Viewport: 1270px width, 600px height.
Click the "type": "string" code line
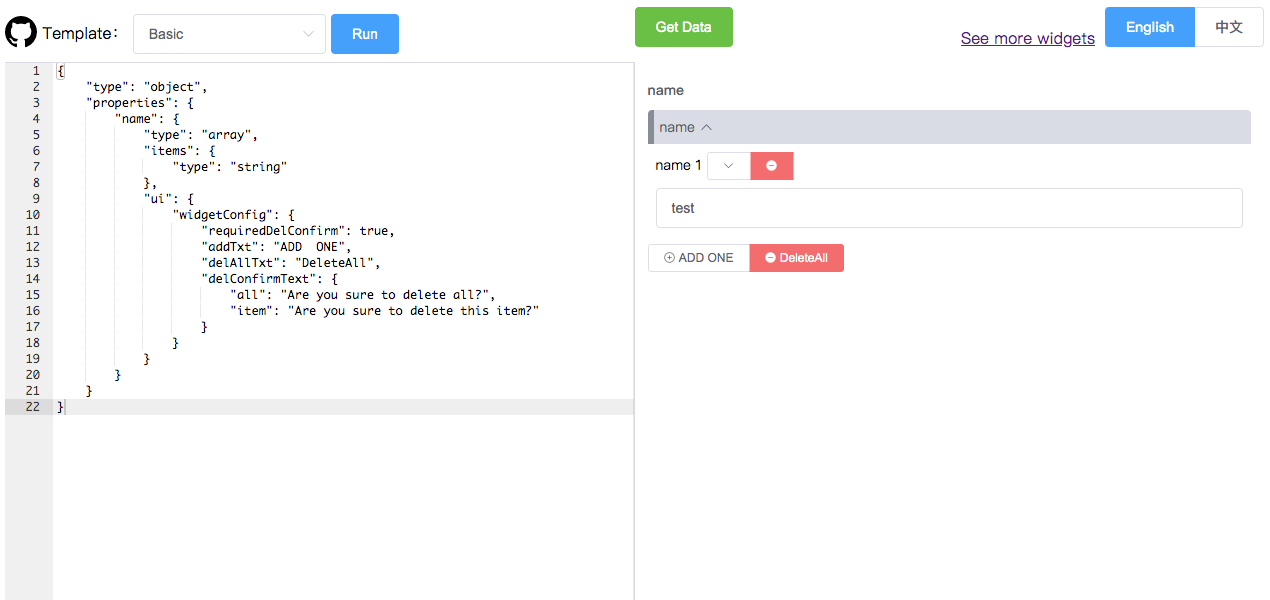coord(230,167)
